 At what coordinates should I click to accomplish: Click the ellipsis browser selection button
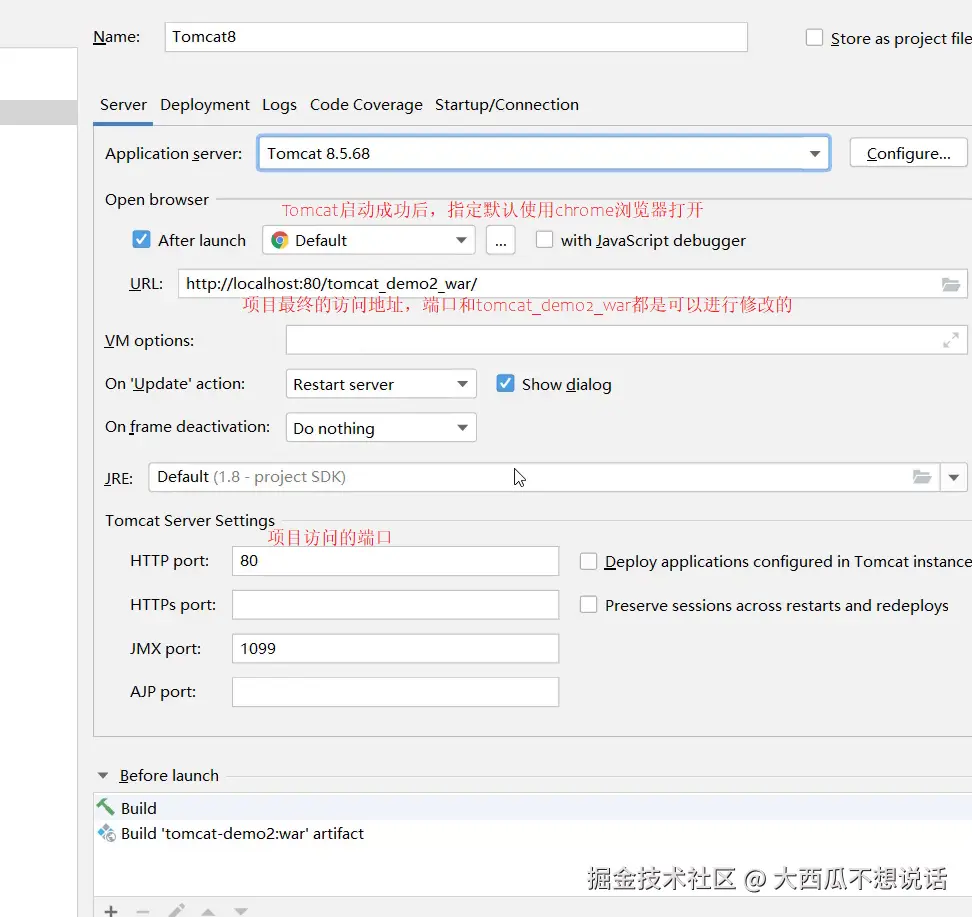coord(500,240)
